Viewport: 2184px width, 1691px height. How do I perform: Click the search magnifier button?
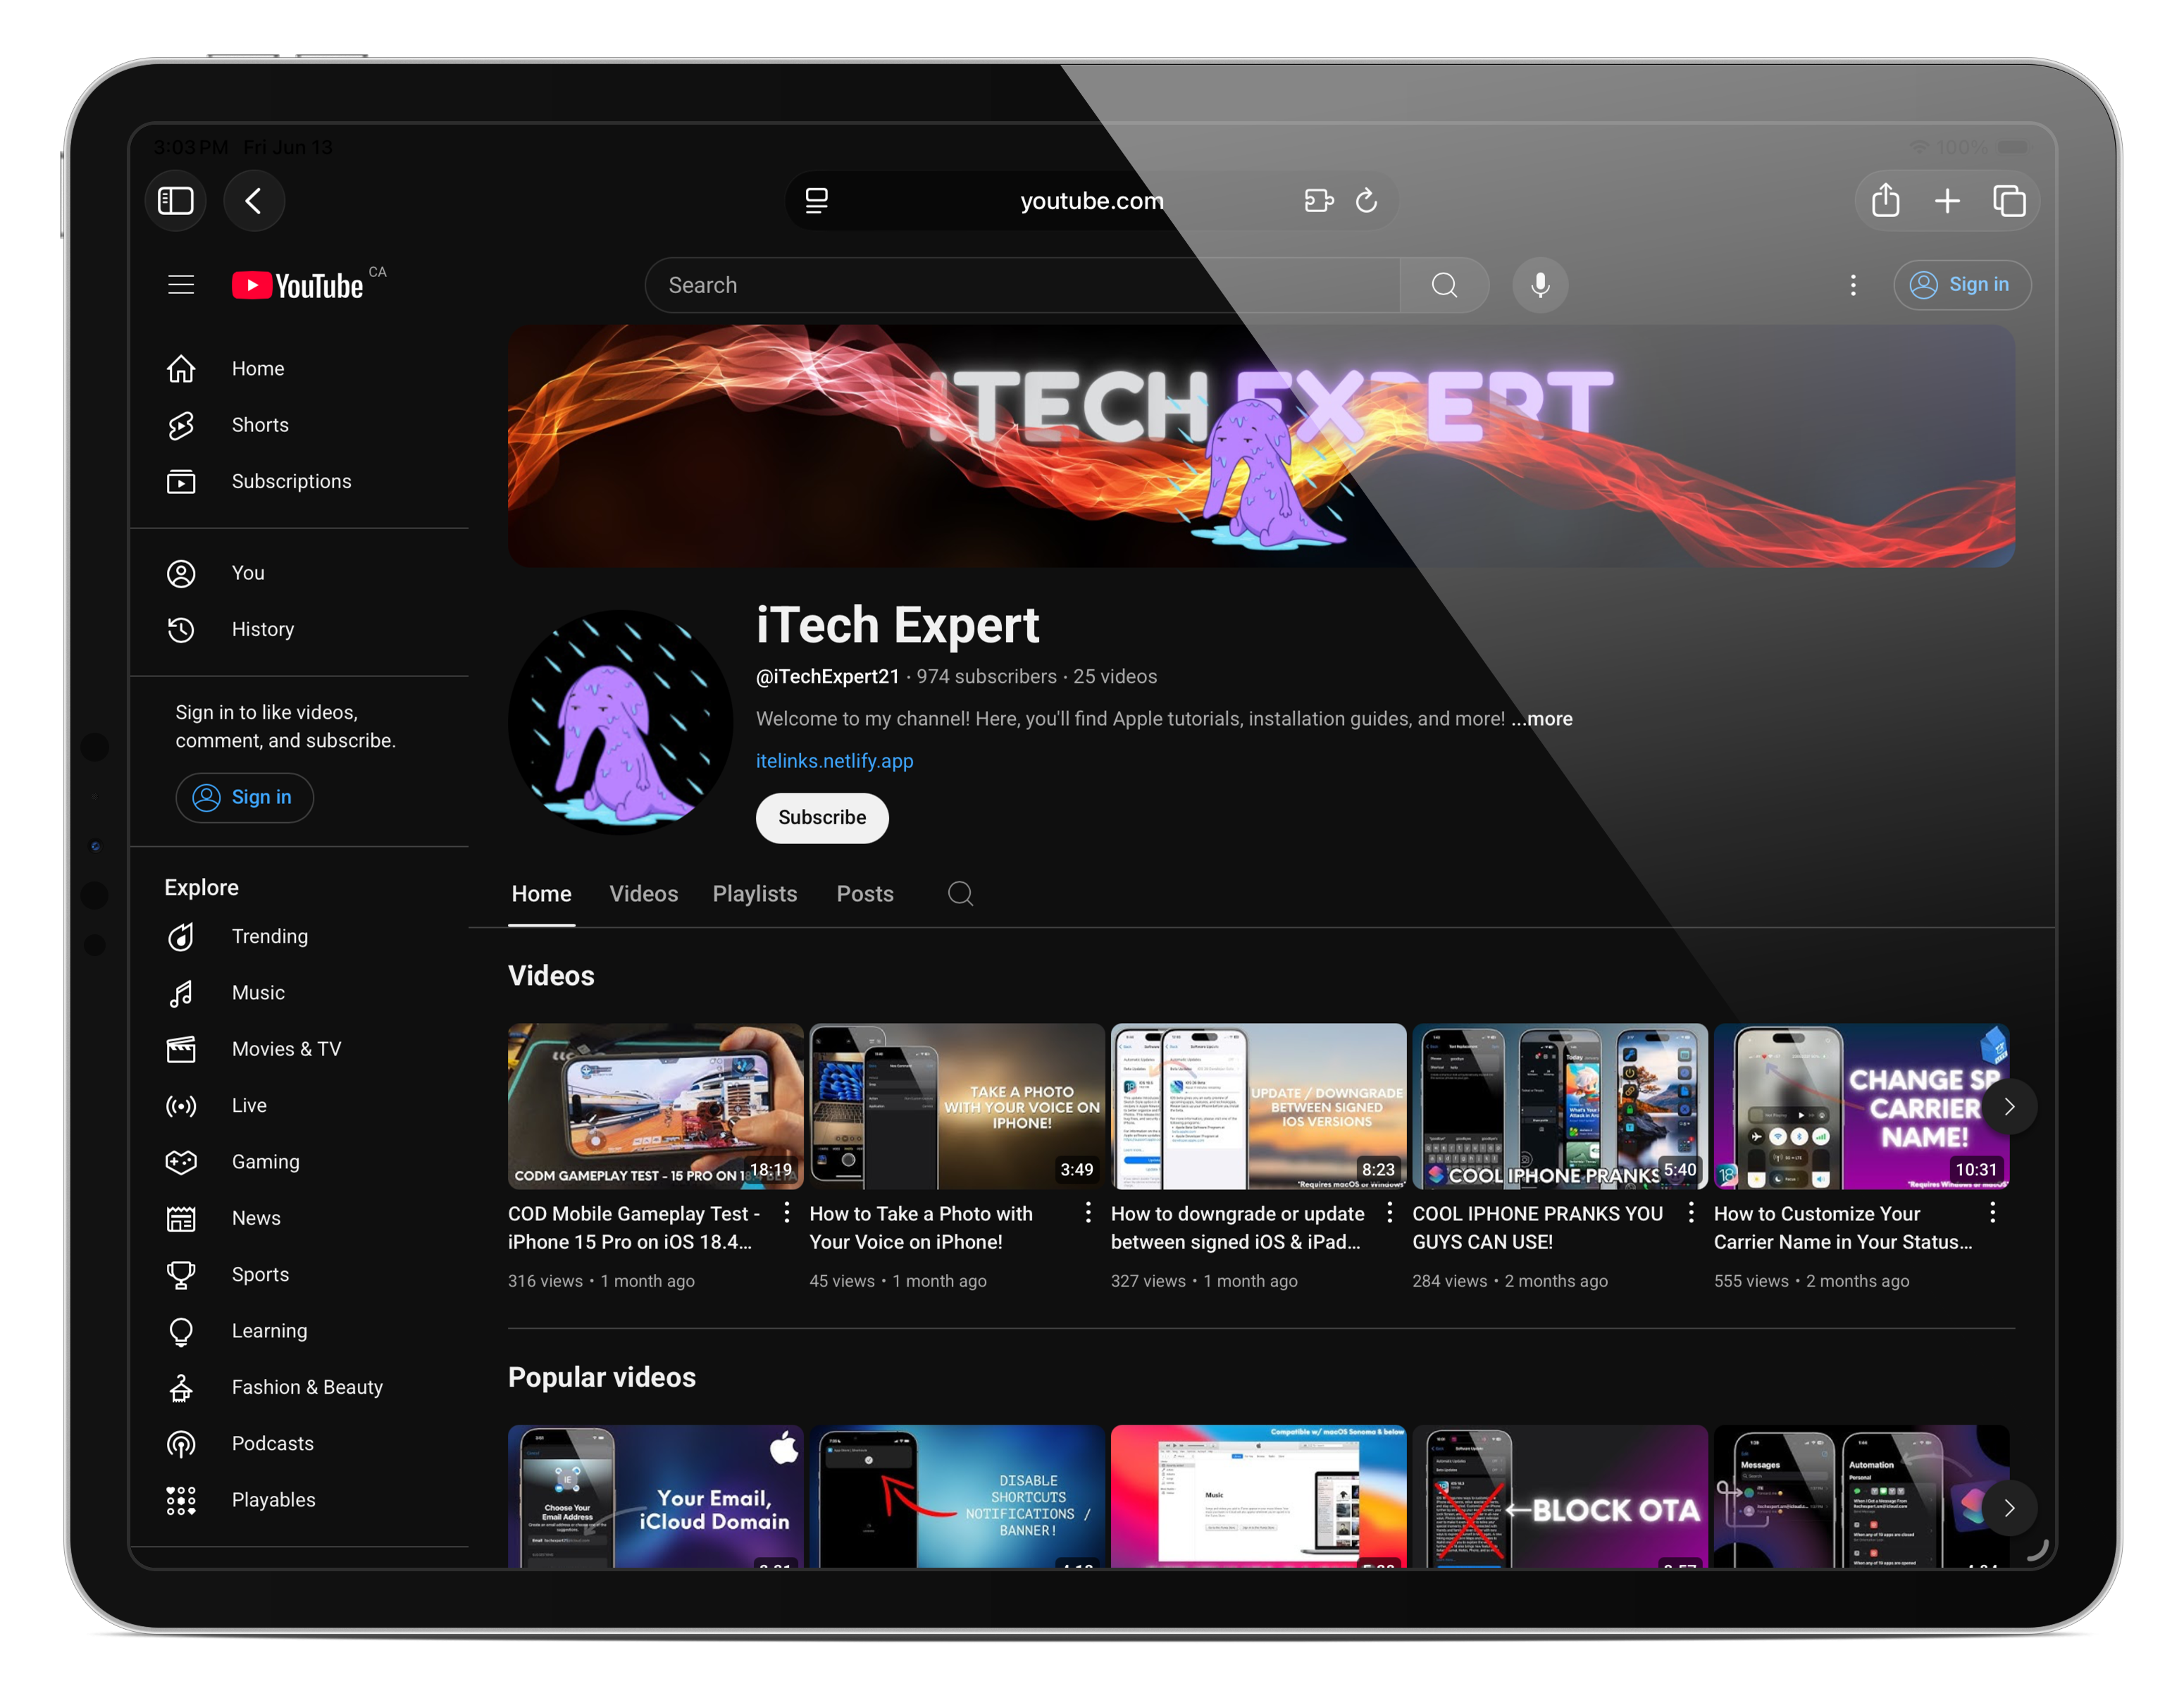click(x=1444, y=285)
